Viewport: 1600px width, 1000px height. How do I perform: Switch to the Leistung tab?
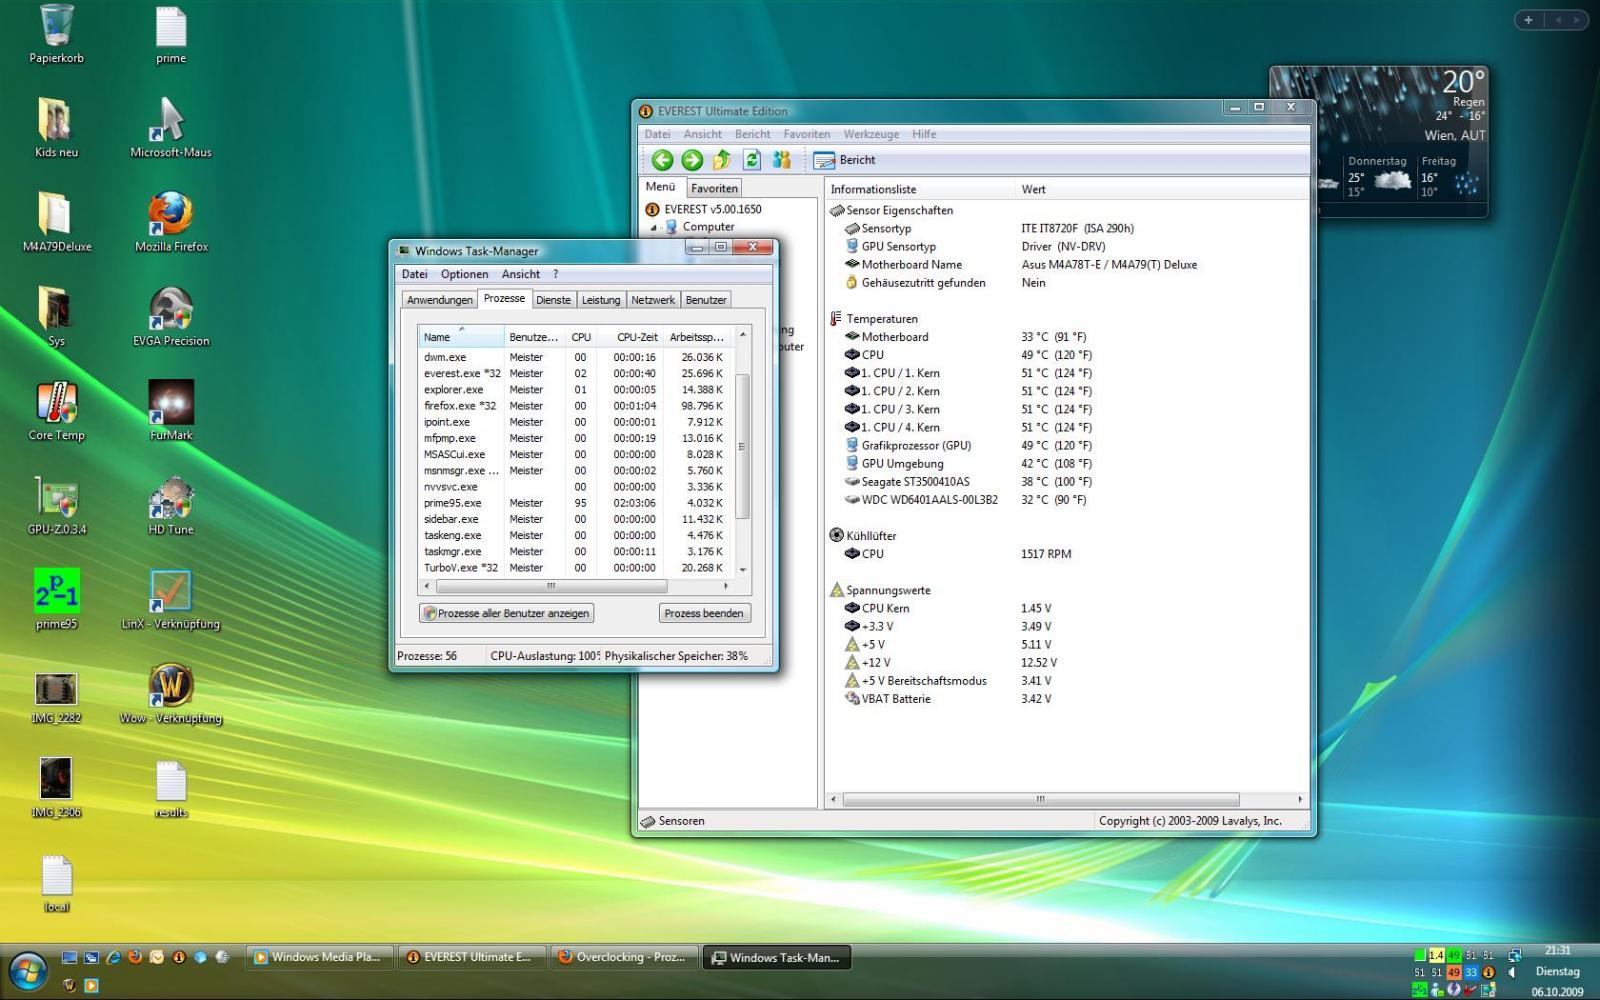coord(601,300)
